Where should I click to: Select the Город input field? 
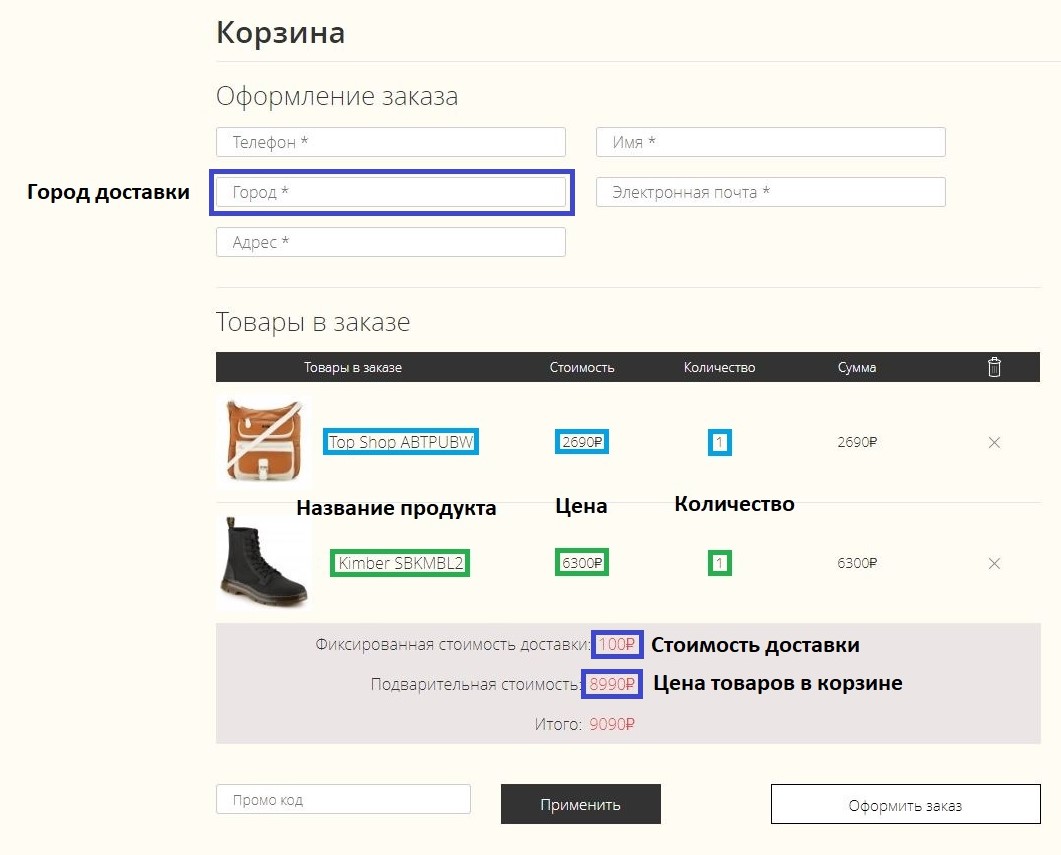[x=391, y=192]
